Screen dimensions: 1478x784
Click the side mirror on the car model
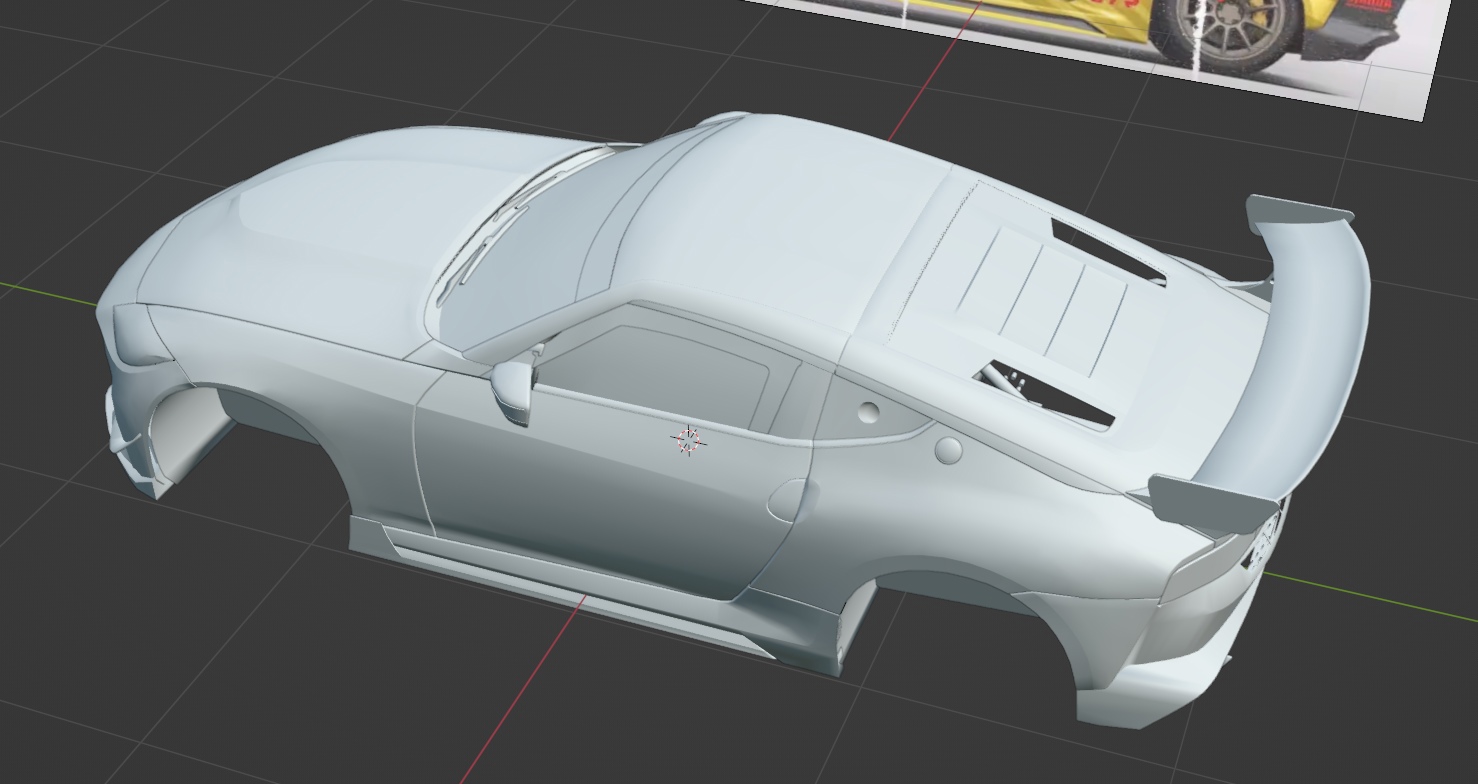click(512, 390)
